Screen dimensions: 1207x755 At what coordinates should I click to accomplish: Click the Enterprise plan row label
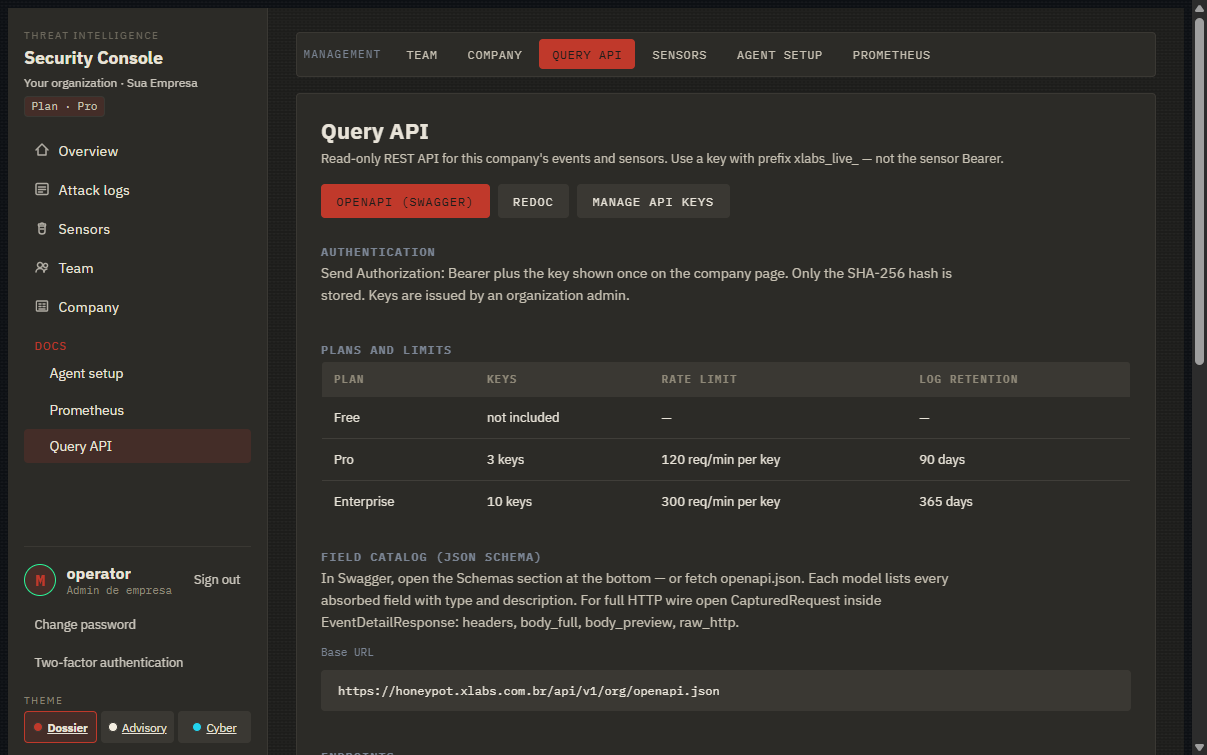point(364,501)
